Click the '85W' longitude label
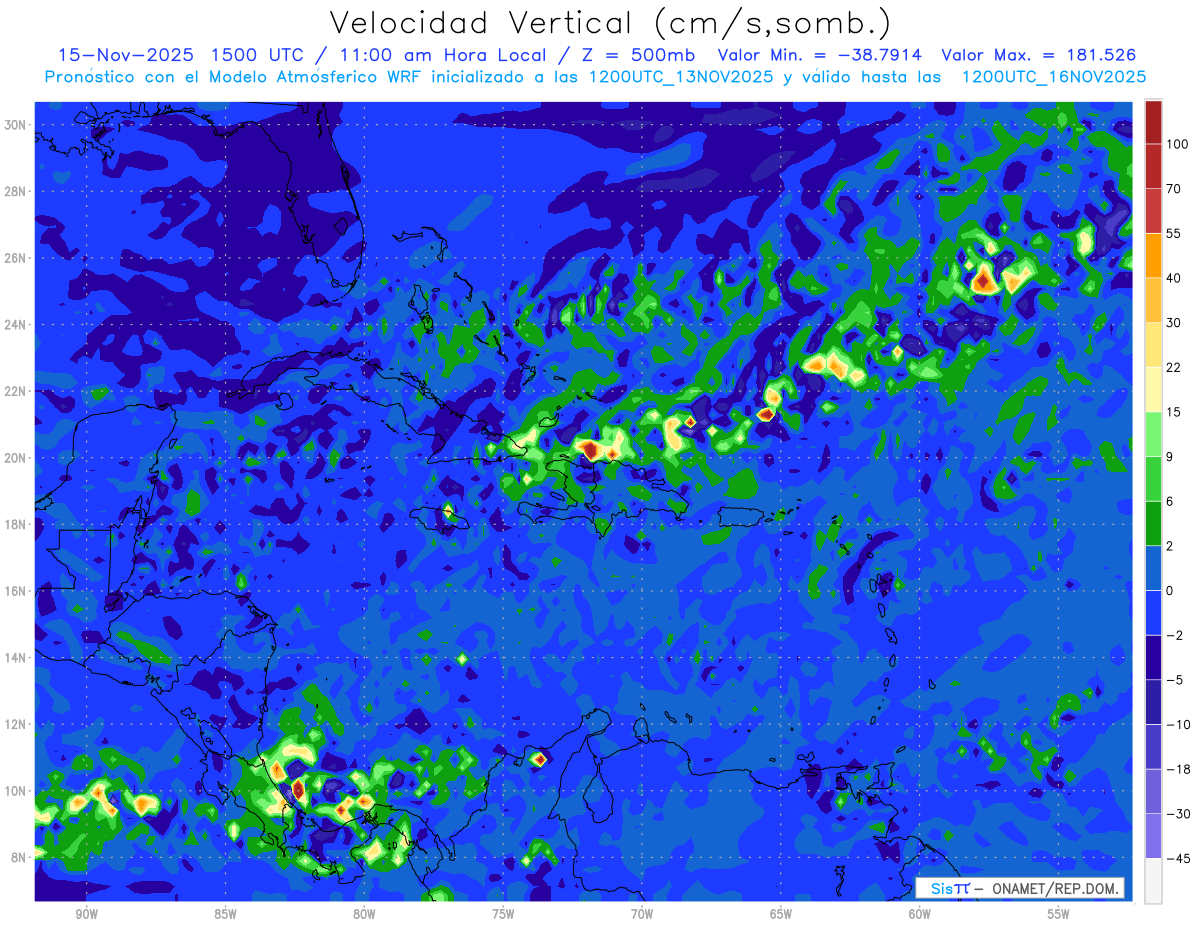 [x=225, y=914]
